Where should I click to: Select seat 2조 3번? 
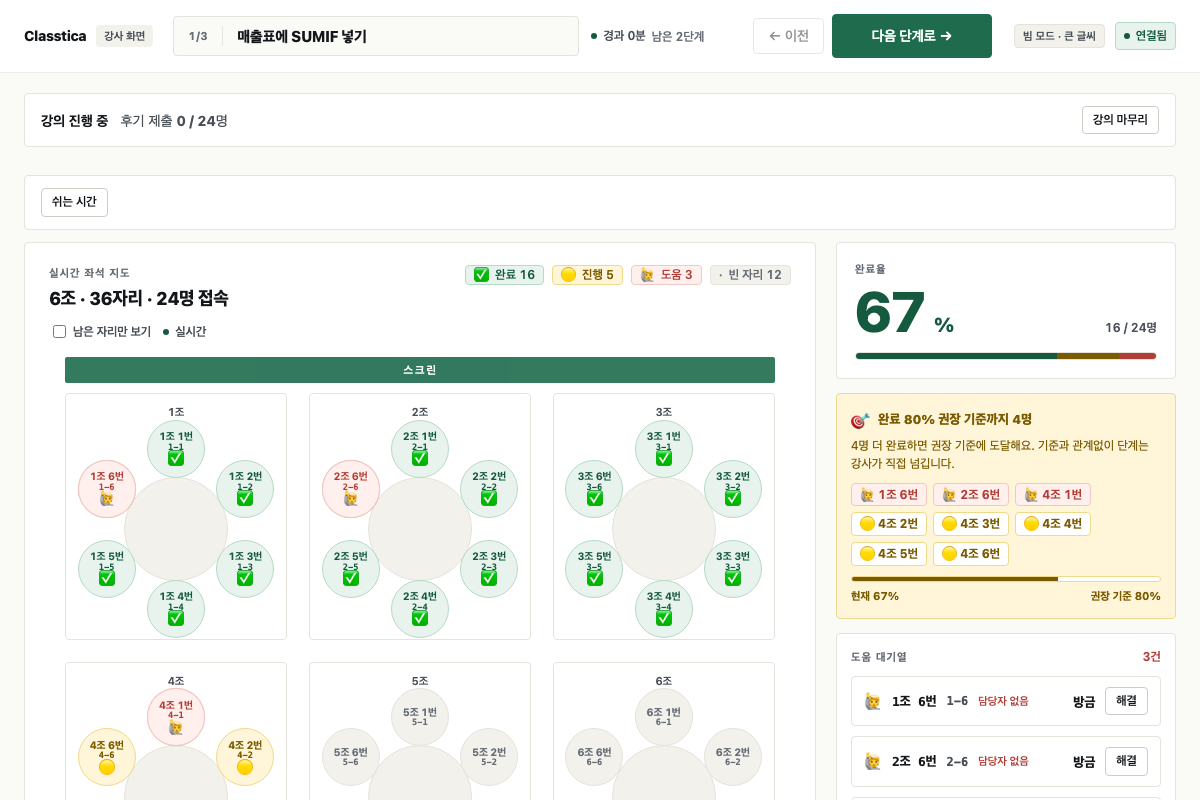(489, 569)
